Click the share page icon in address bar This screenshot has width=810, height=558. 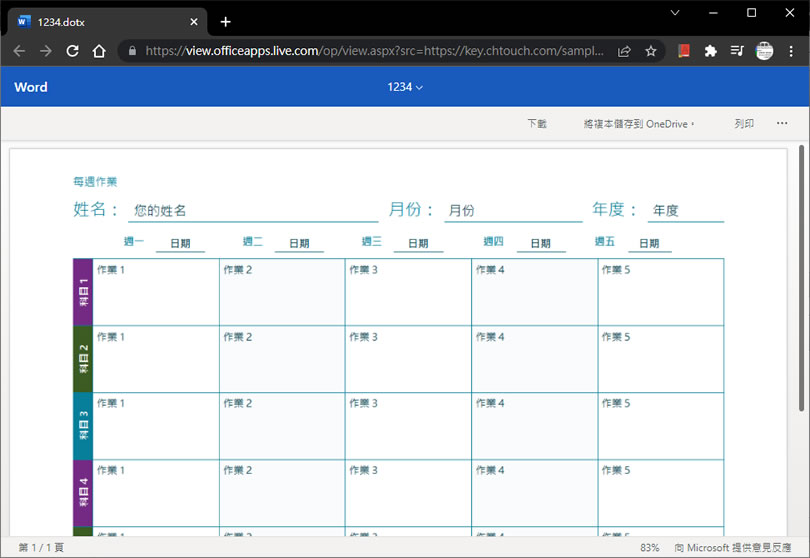(x=624, y=51)
